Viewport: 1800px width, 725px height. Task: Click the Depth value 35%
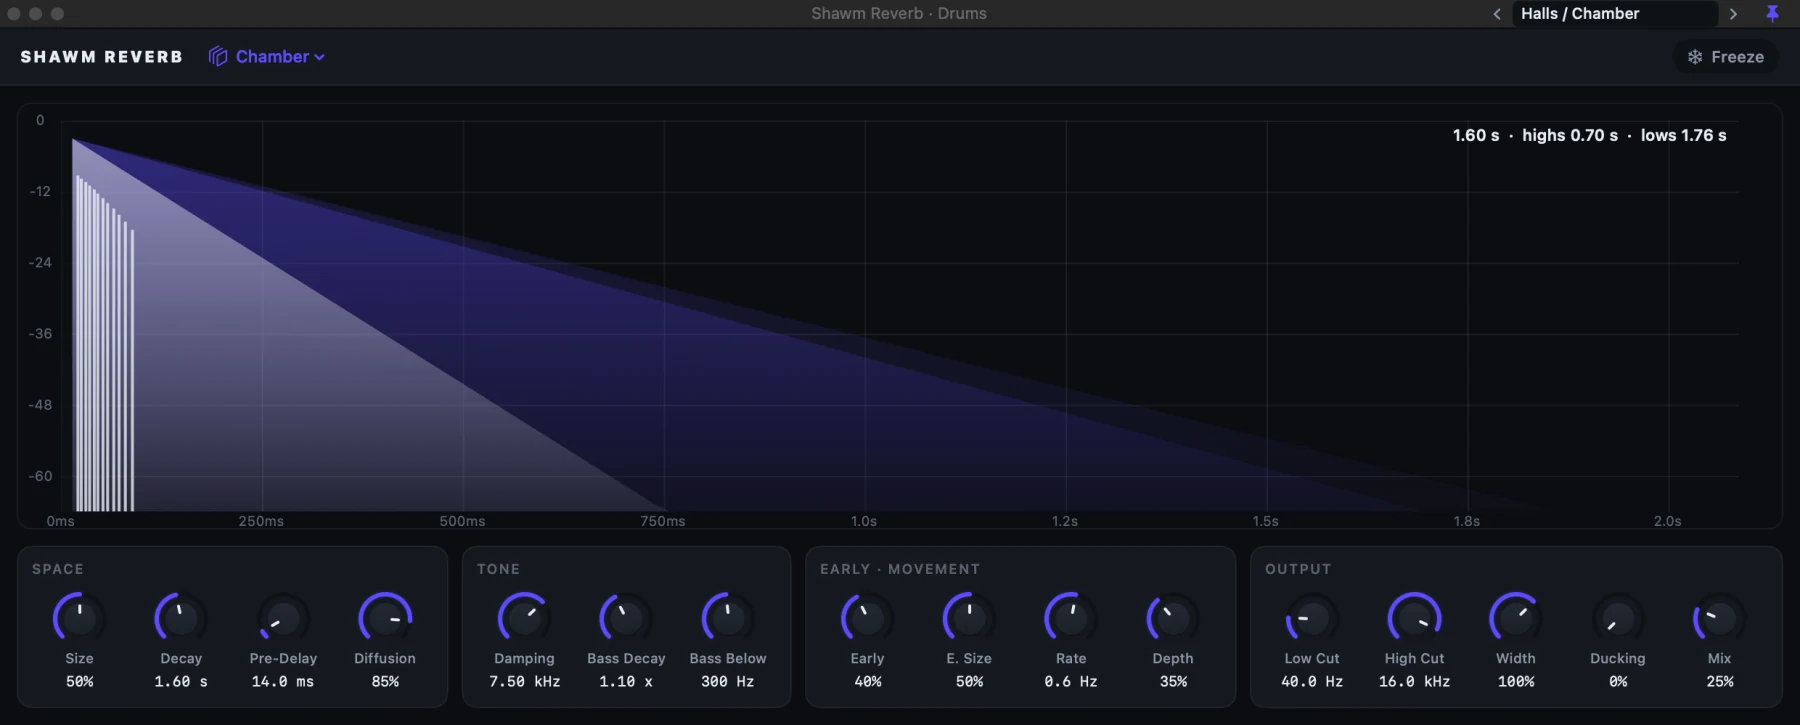[x=1173, y=681]
